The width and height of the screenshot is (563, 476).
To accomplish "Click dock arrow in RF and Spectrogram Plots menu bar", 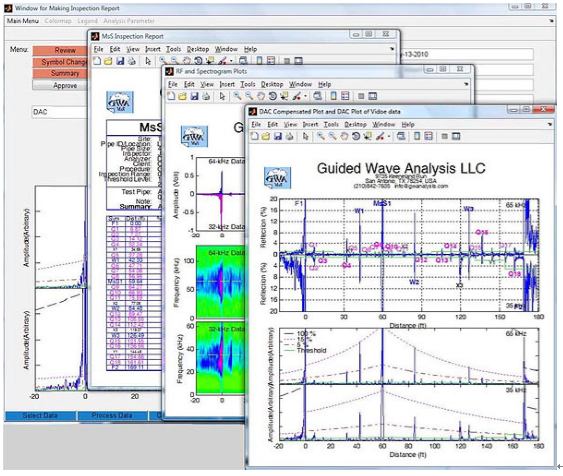I will click(x=466, y=84).
